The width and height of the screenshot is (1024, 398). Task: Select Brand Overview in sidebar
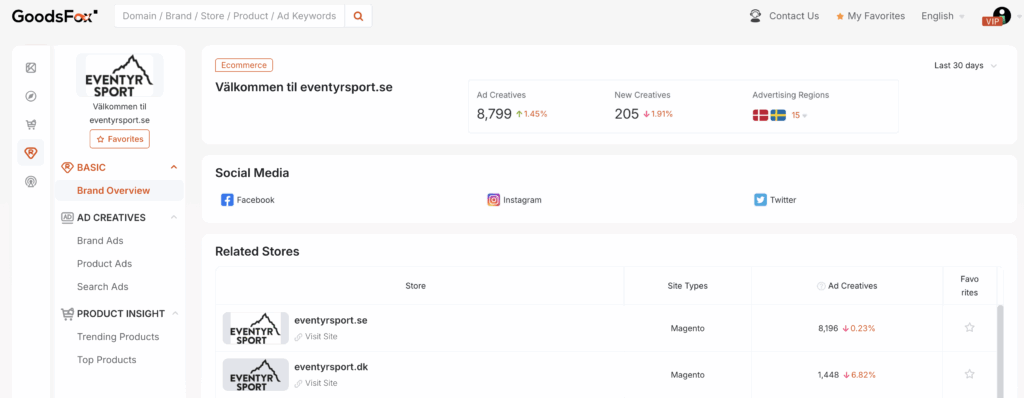[120, 191]
